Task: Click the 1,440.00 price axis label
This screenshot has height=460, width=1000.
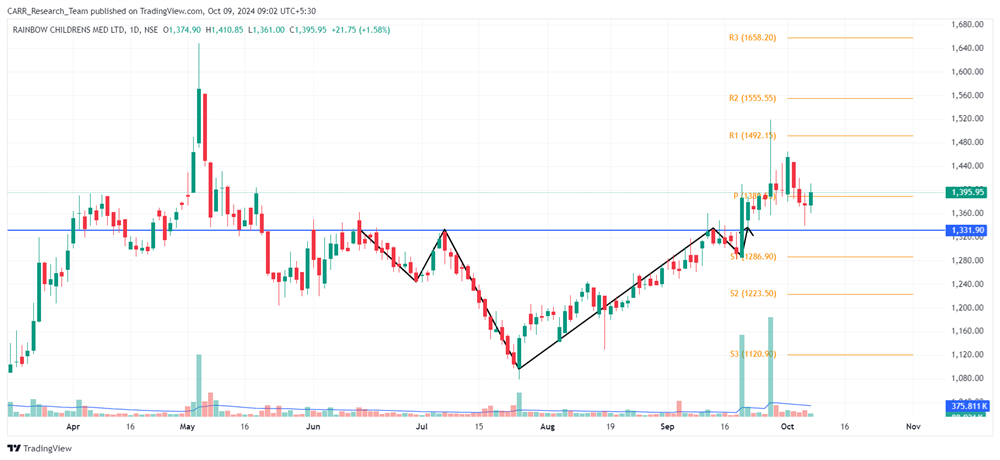Action: [x=969, y=167]
